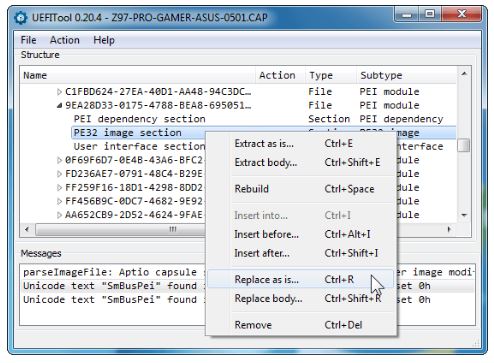Click the Section type cell of PEI dependency
494x363 pixels.
click(329, 119)
